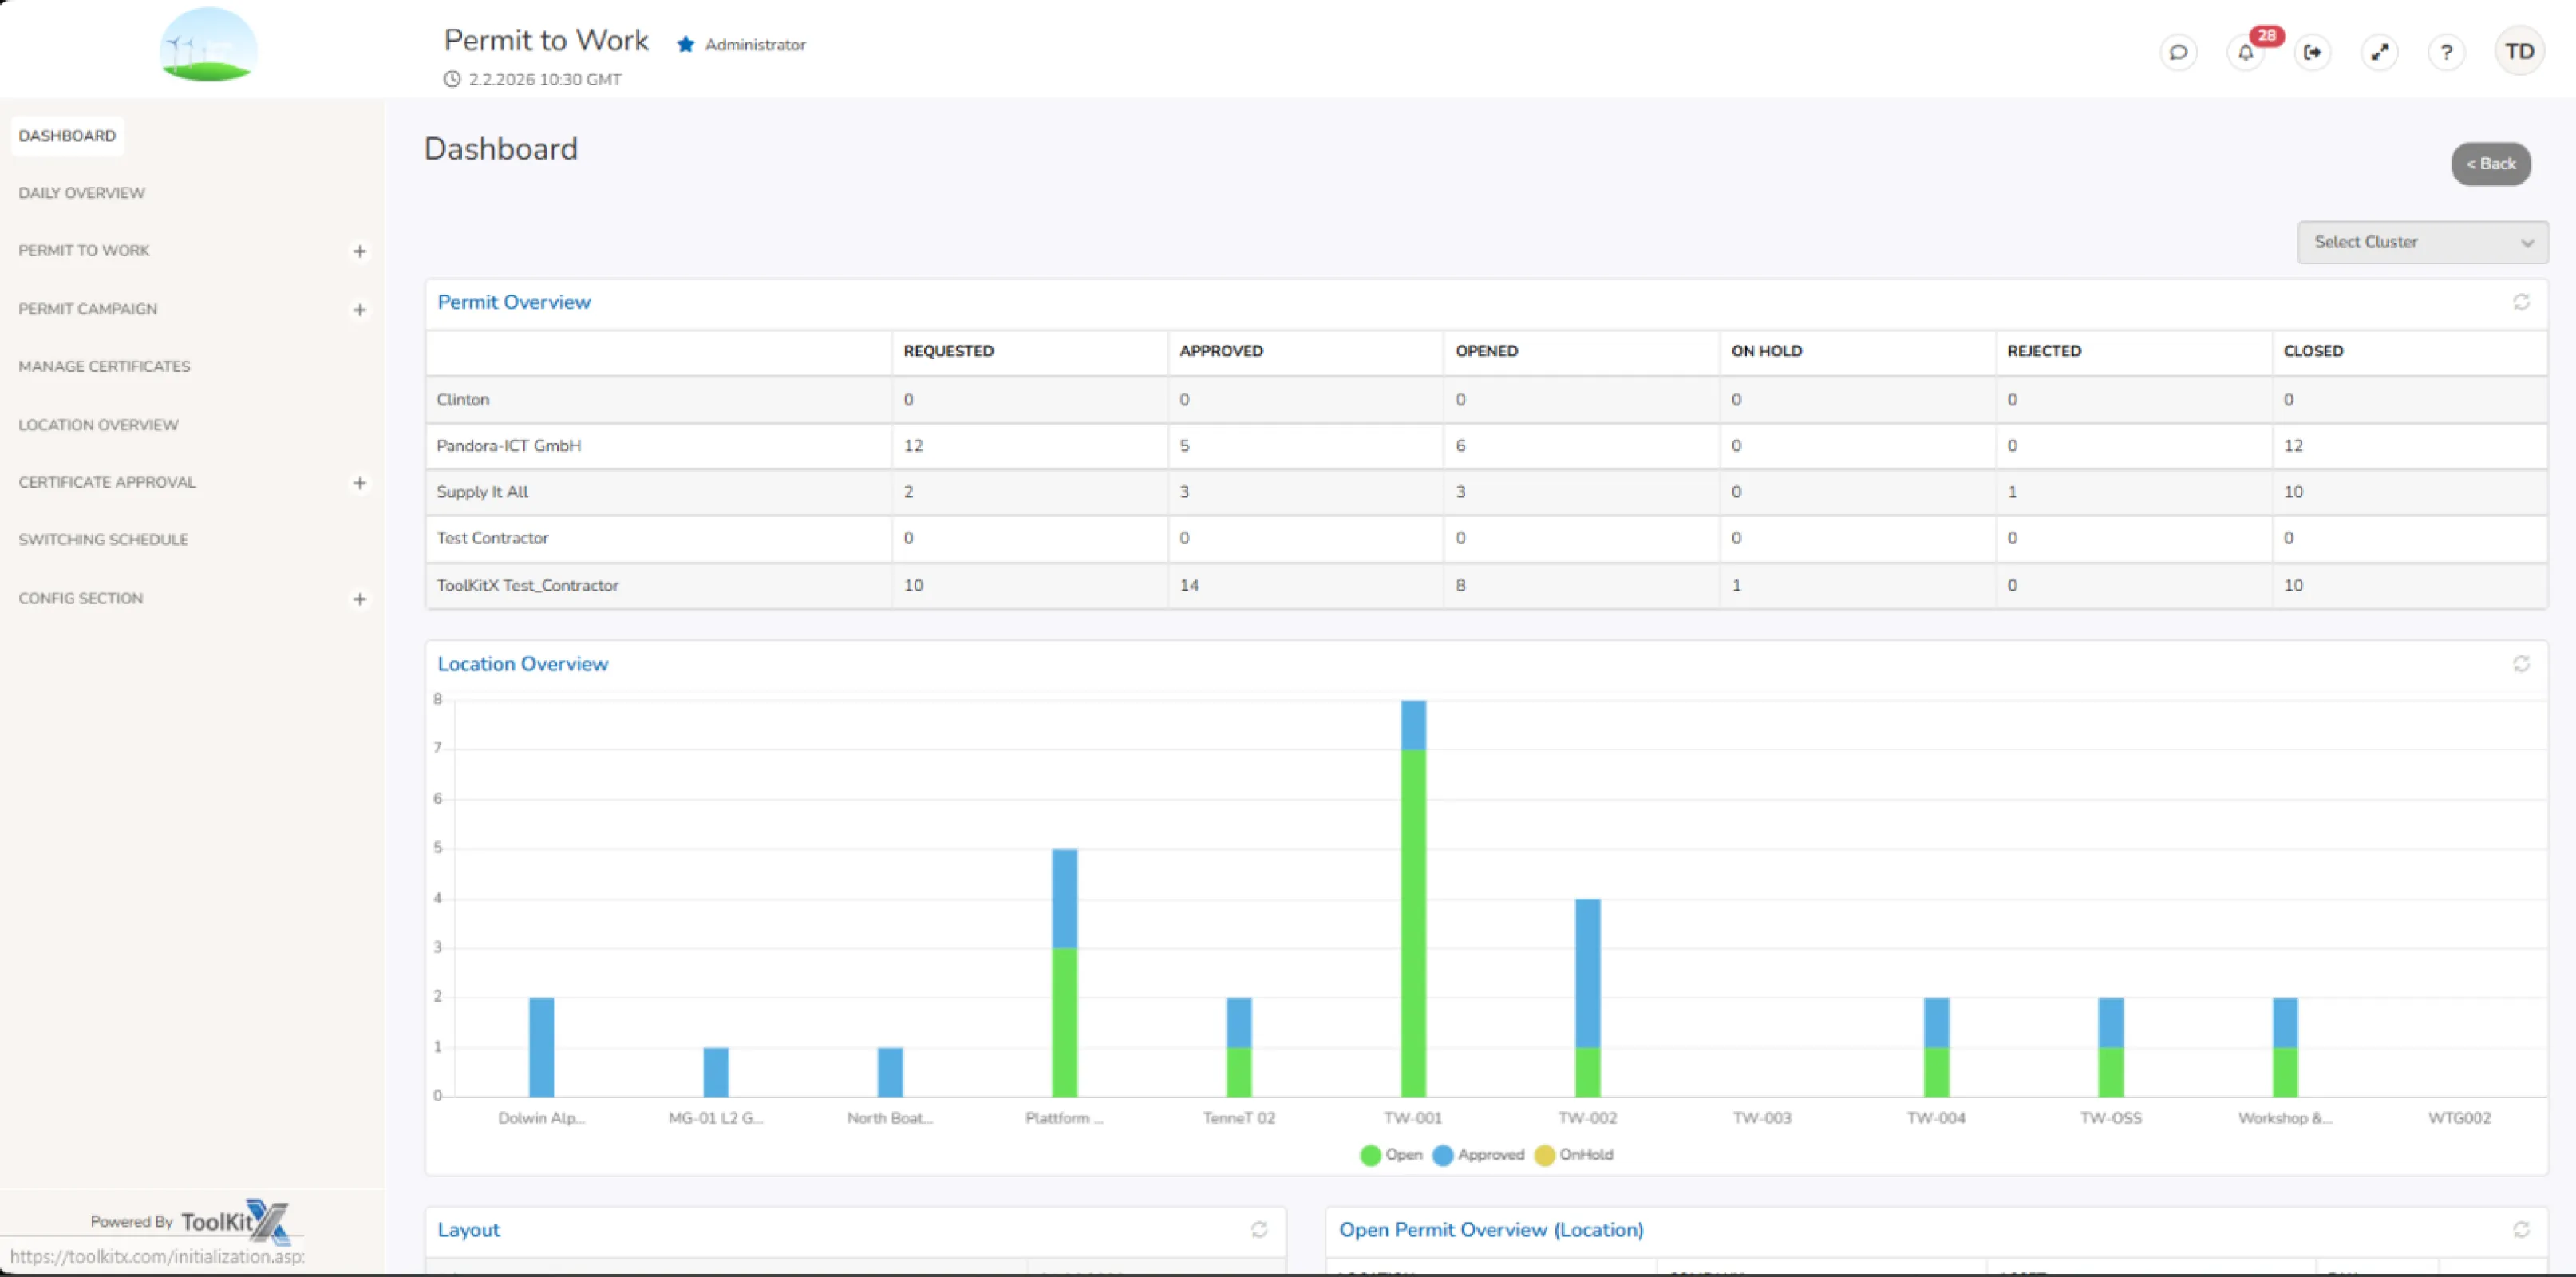Open help via the question mark icon
This screenshot has width=2576, height=1277.
click(2447, 52)
